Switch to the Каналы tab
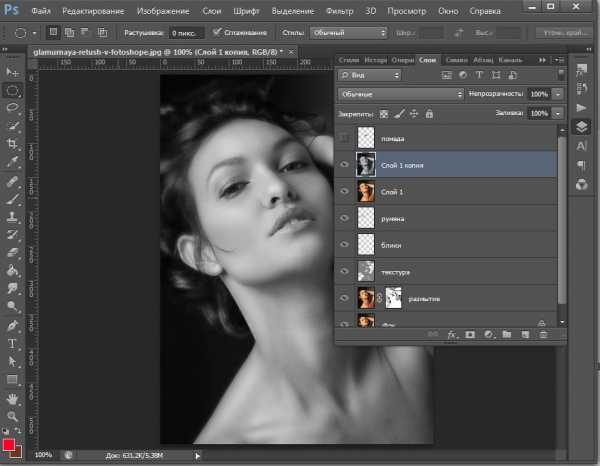This screenshot has width=600, height=466. 510,60
